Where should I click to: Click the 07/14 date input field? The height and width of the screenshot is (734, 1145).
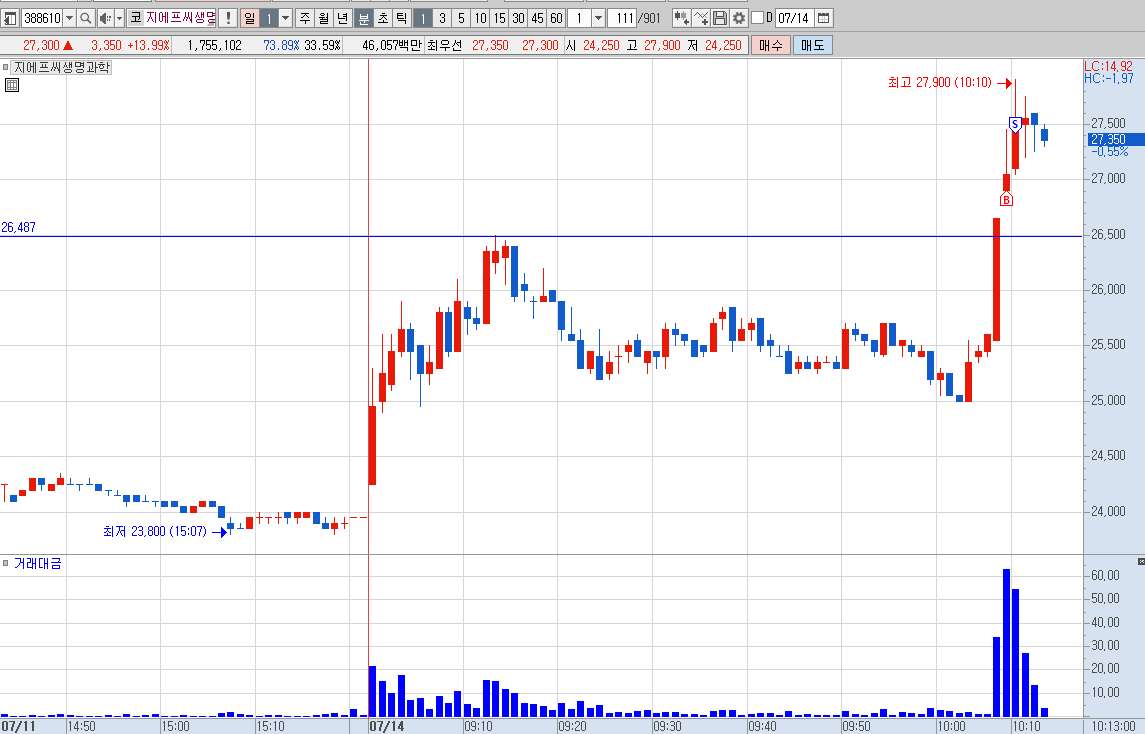pos(794,18)
